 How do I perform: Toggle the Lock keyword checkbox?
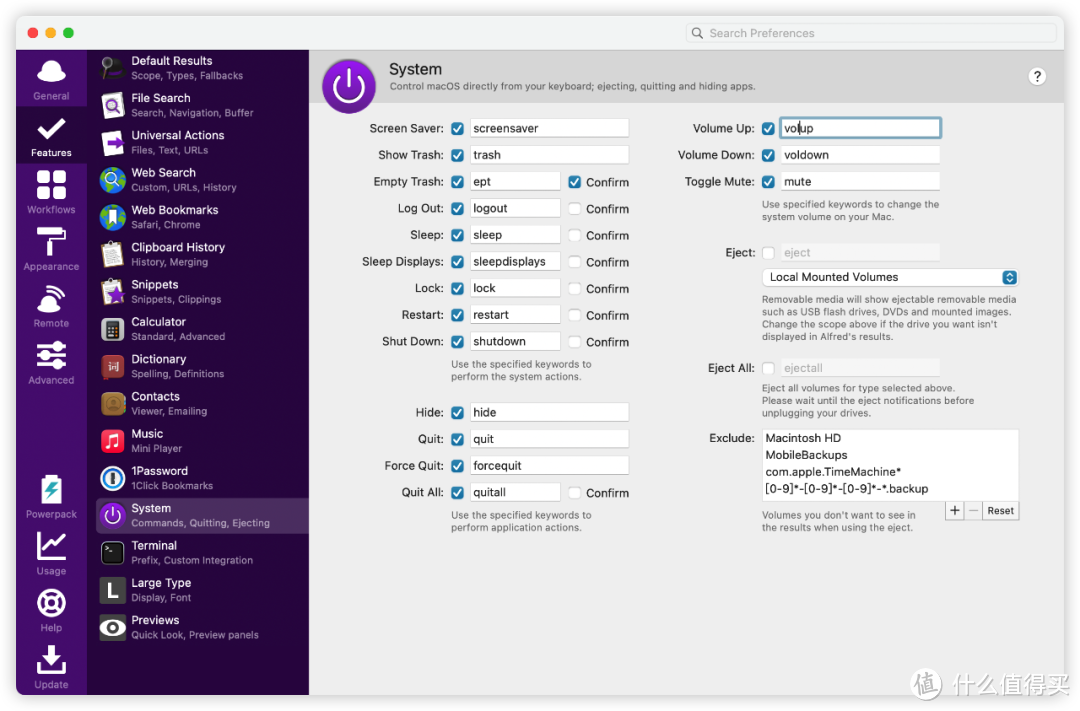click(457, 289)
